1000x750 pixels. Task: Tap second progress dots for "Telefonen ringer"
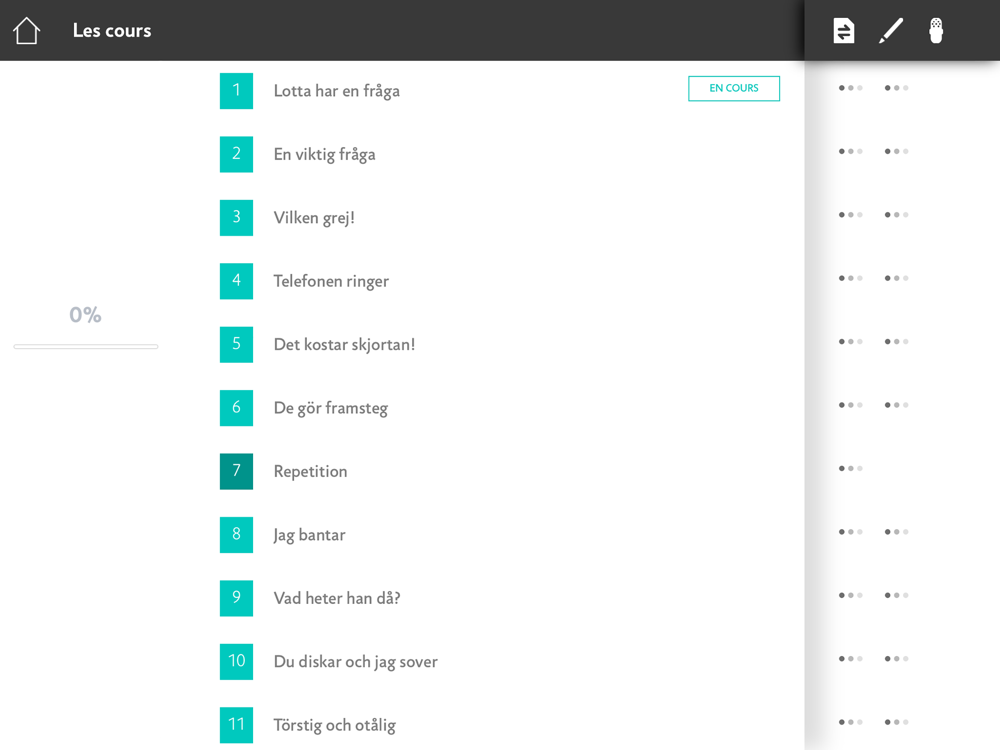click(x=897, y=278)
